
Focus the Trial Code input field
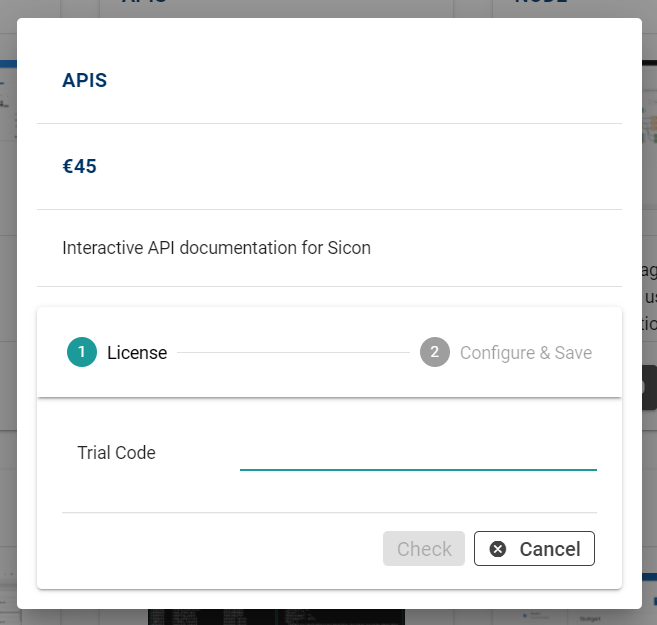(x=418, y=453)
